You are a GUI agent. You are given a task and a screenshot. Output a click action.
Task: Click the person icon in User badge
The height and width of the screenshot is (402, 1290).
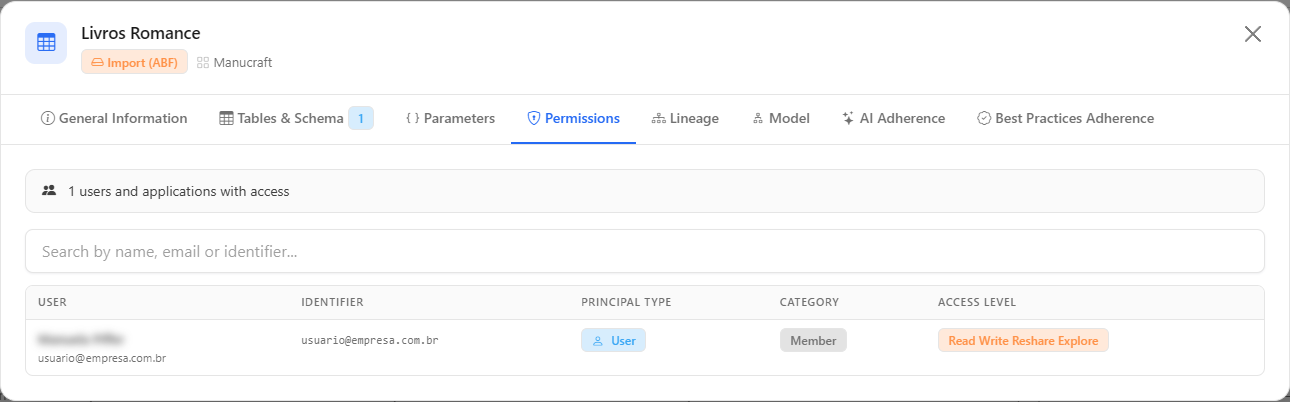598,340
